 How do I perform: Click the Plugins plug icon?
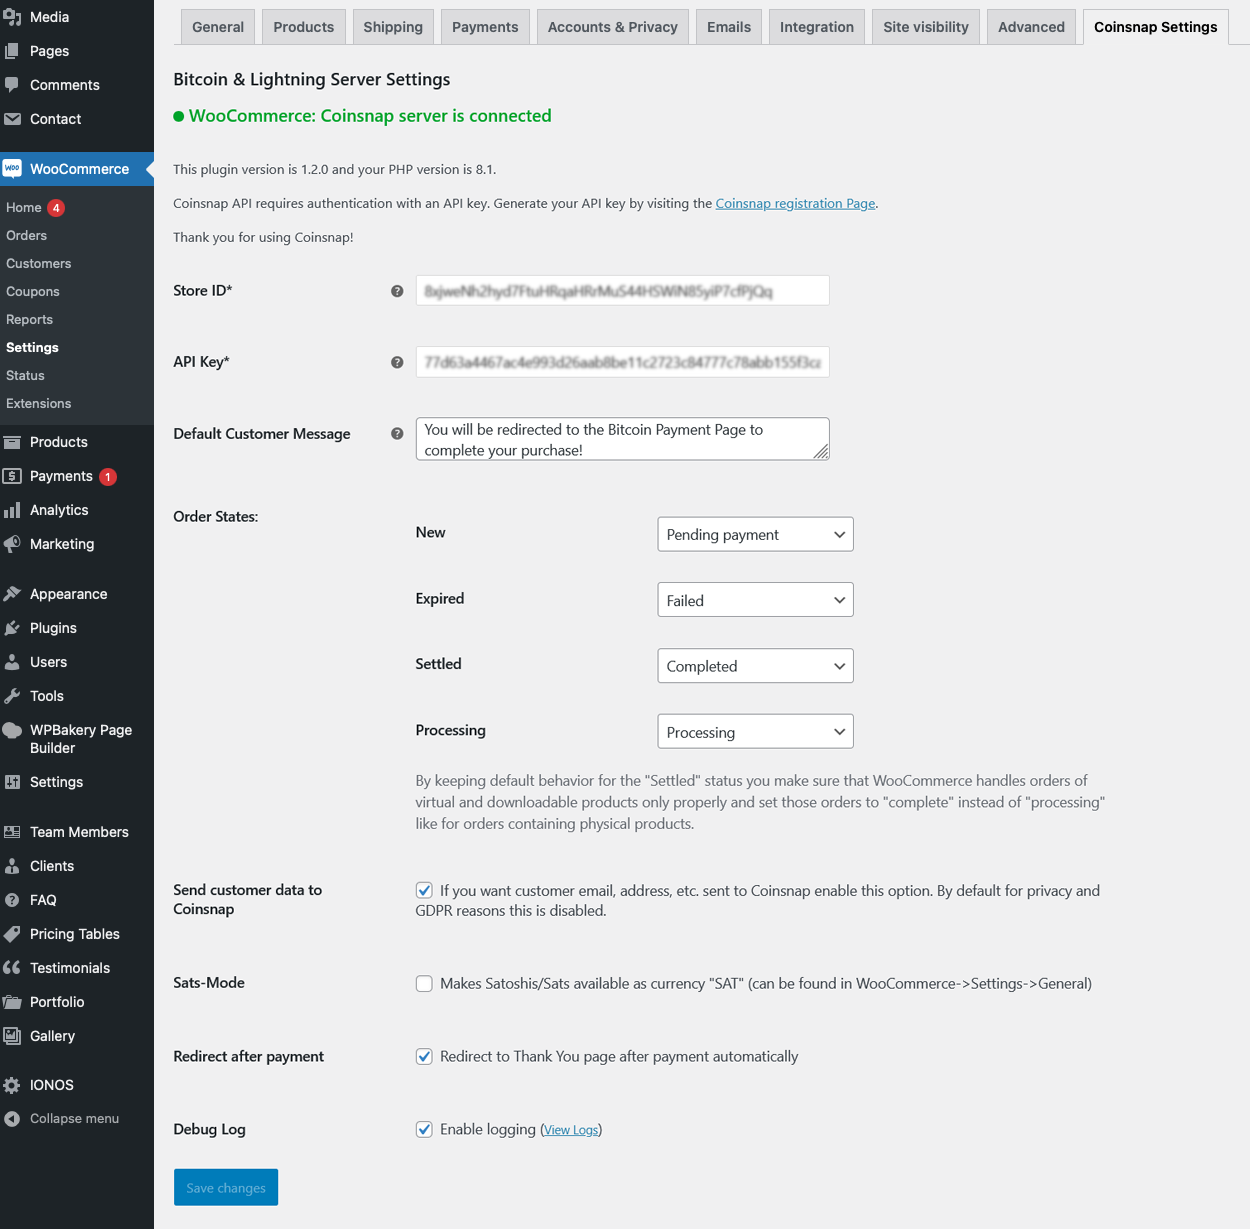tap(12, 628)
